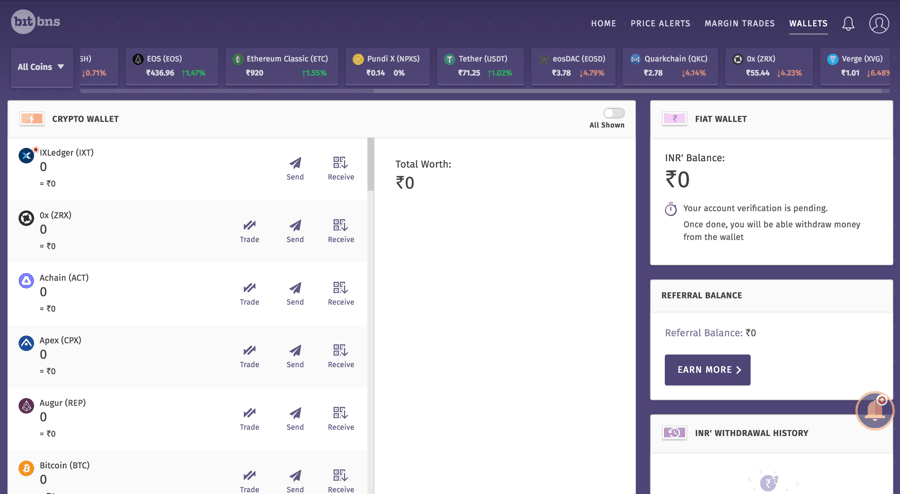The width and height of the screenshot is (900, 494).
Task: Select Quarkchain (QKC) ticker card
Action: pos(670,67)
